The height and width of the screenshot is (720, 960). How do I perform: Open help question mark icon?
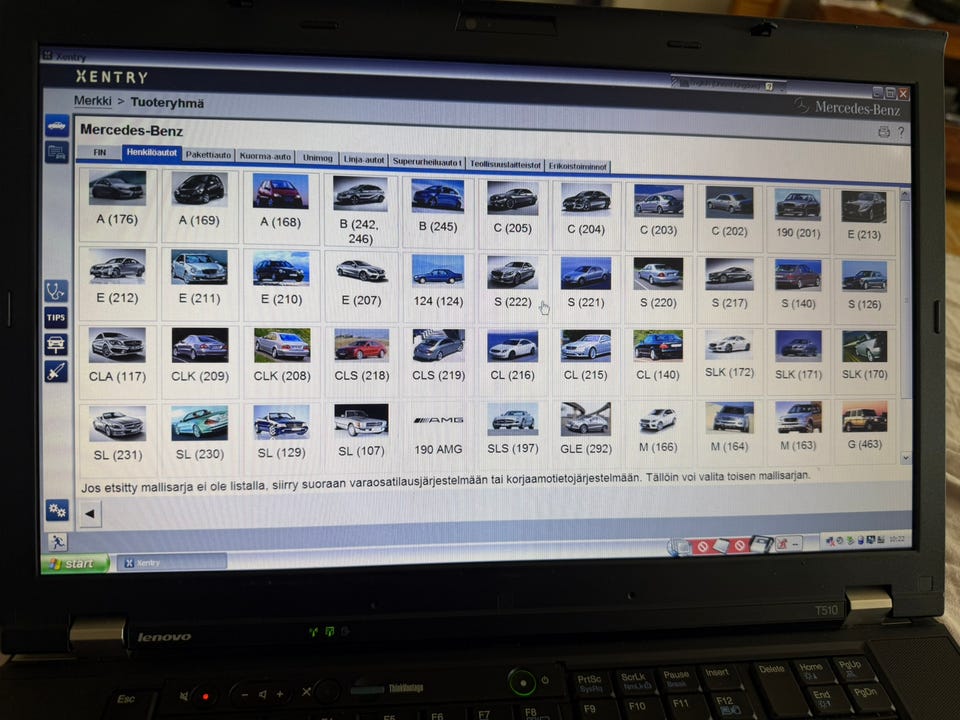click(901, 132)
